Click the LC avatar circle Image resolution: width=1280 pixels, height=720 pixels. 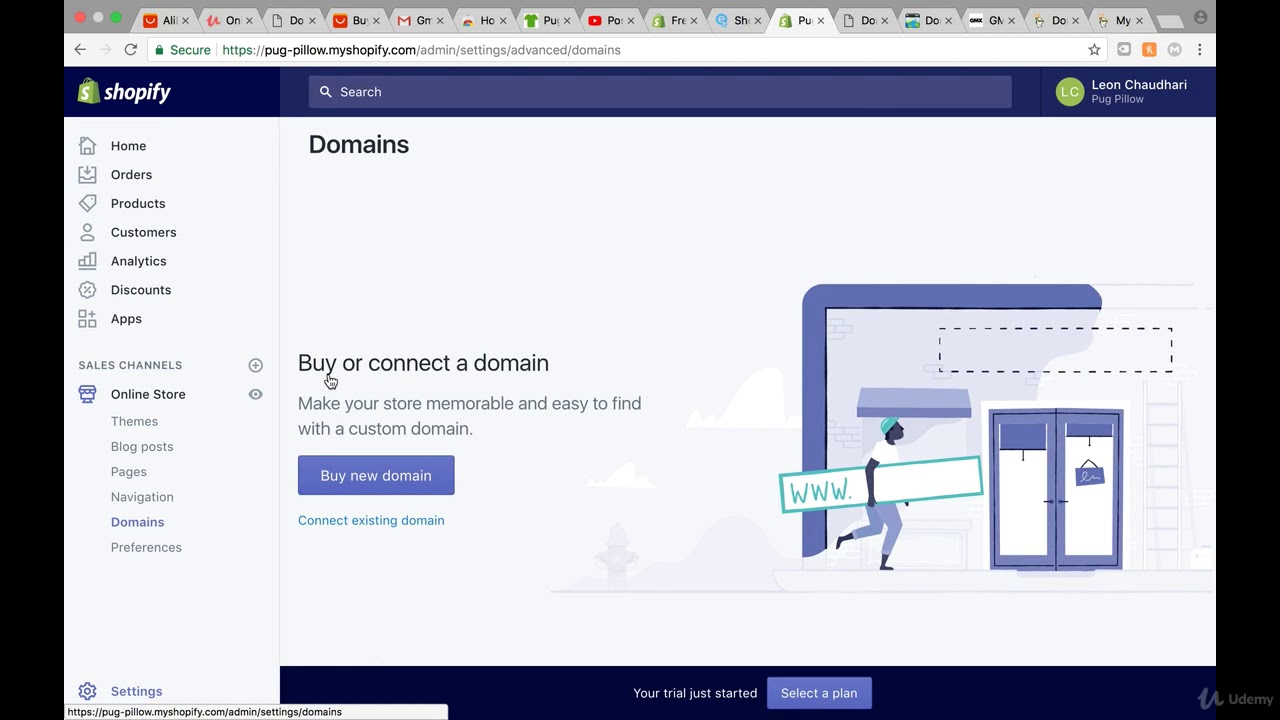coord(1070,92)
